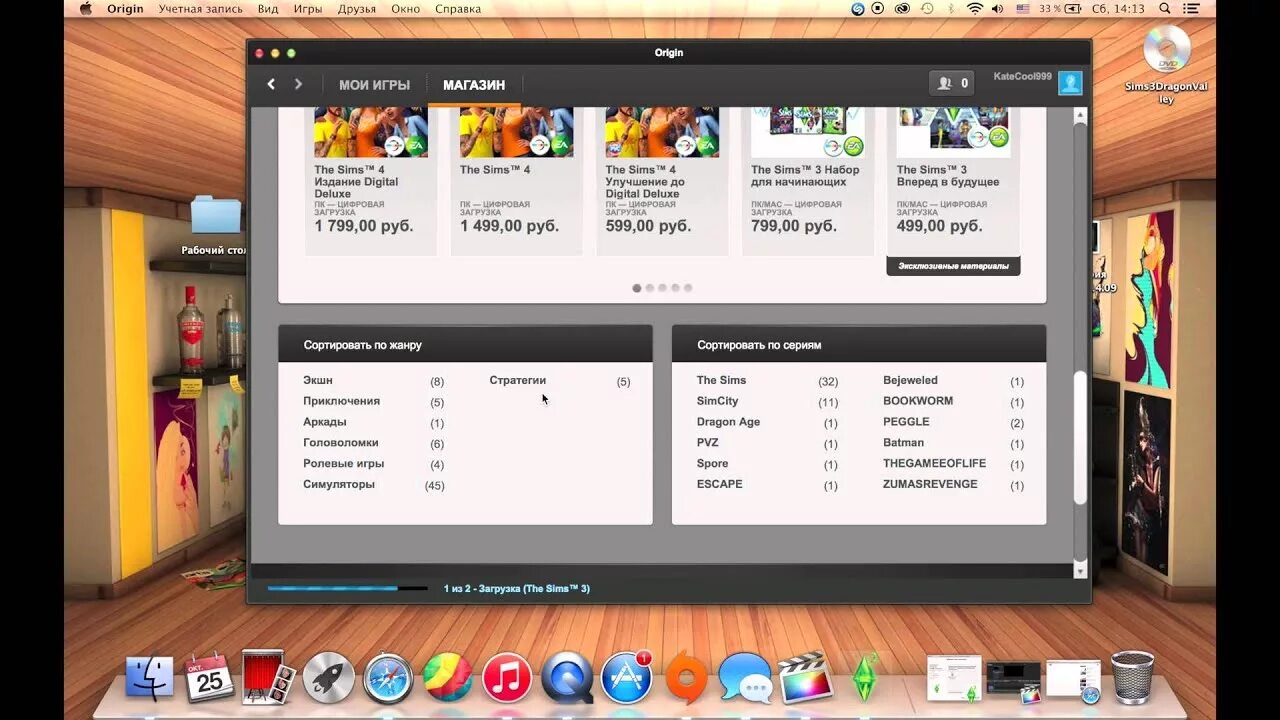Screen dimensions: 1280x720
Task: Open the Учетная запись menu
Action: tap(200, 8)
